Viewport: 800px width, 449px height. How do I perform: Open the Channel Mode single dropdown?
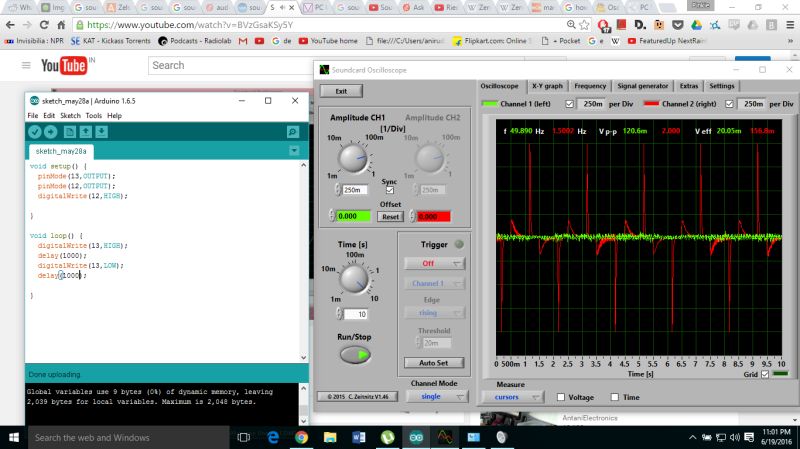coord(437,396)
